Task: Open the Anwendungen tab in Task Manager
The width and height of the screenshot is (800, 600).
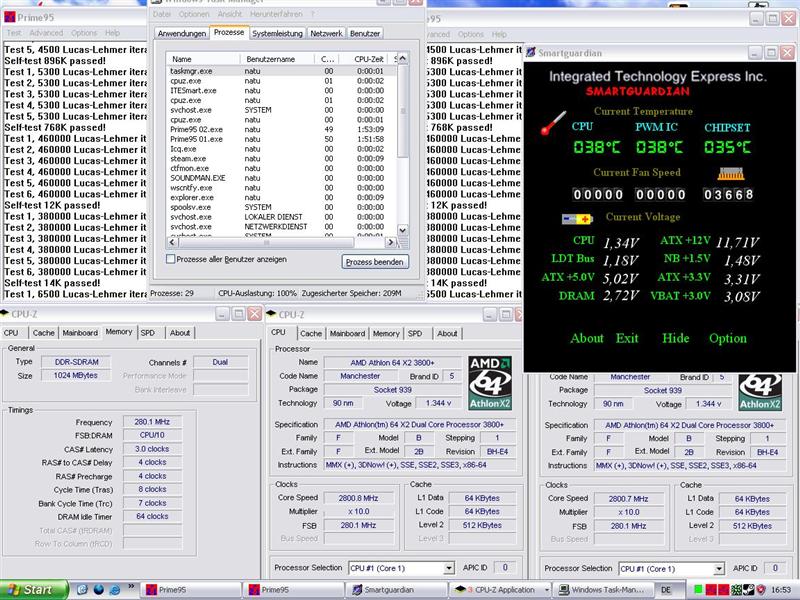Action: [182, 33]
